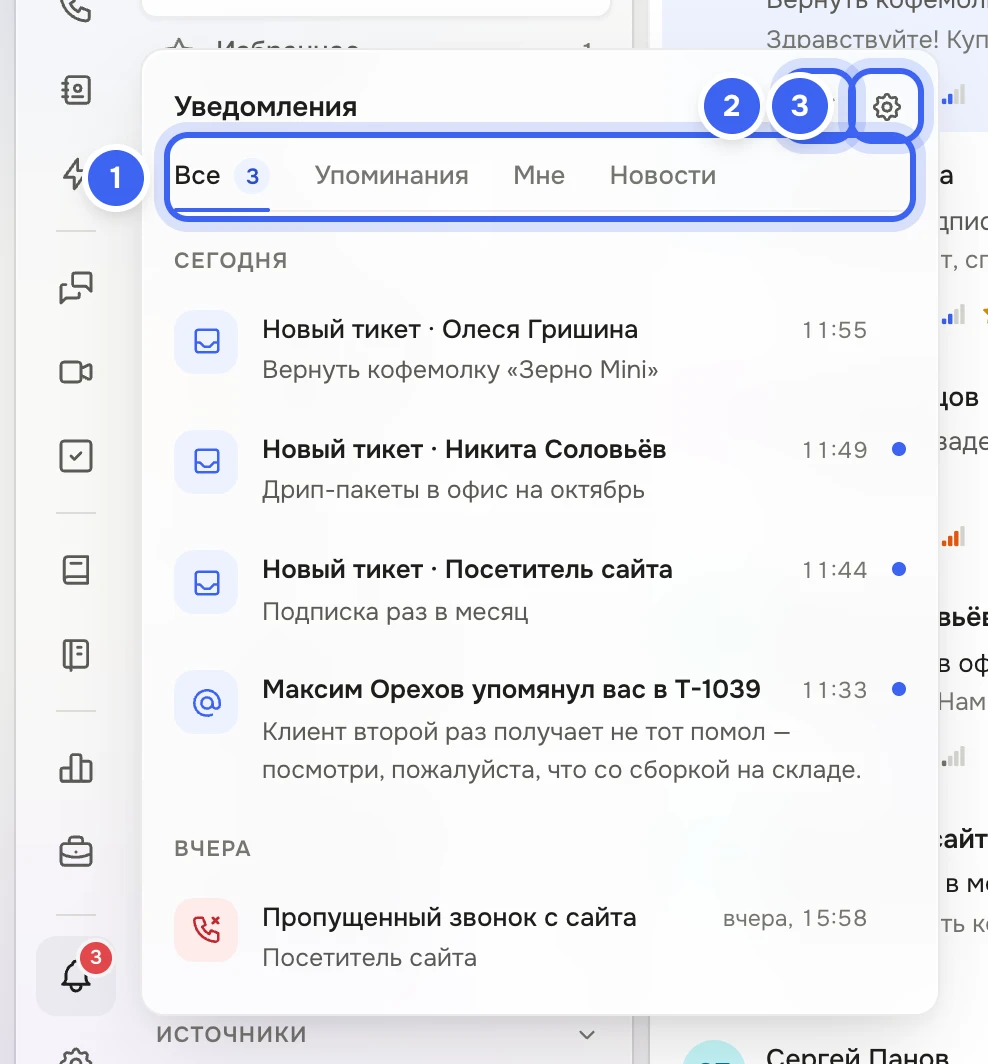Mark the 11:44 notification read via blue dot

899,569
